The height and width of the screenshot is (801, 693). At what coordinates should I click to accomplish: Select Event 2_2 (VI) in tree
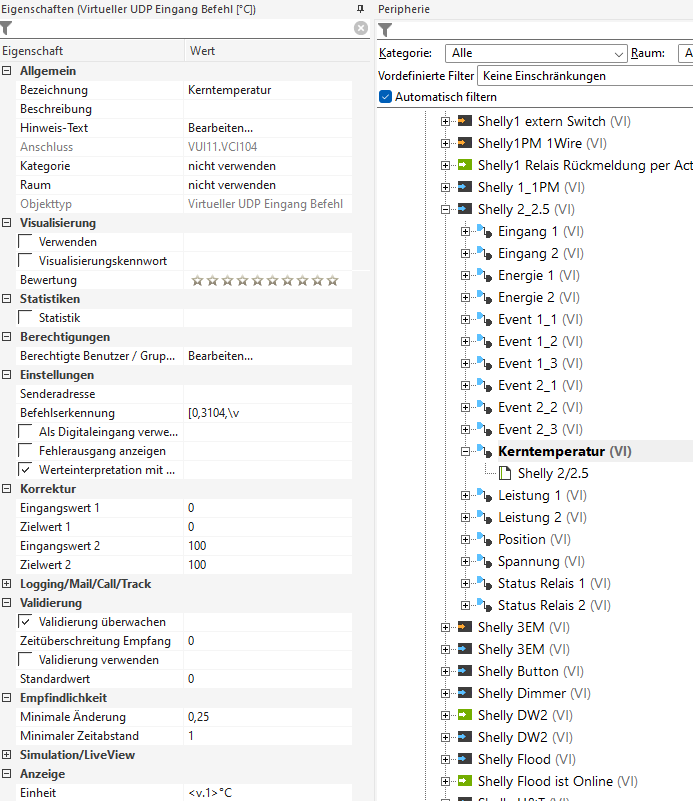(x=540, y=407)
